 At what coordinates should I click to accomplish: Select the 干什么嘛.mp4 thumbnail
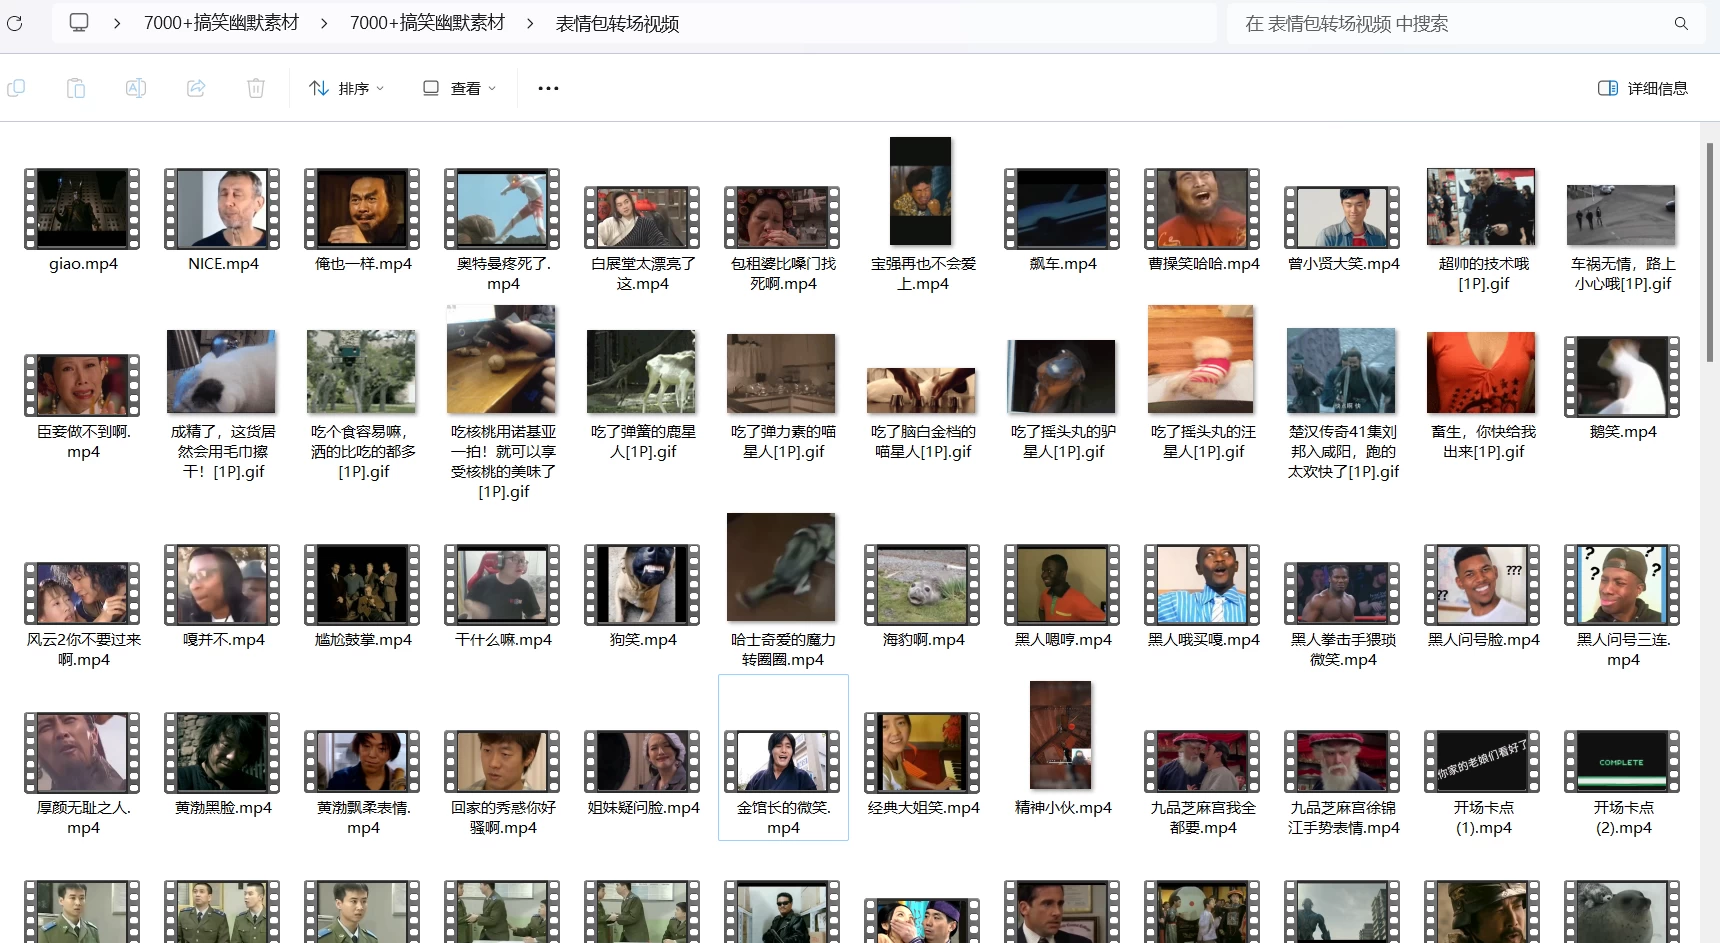coord(502,584)
